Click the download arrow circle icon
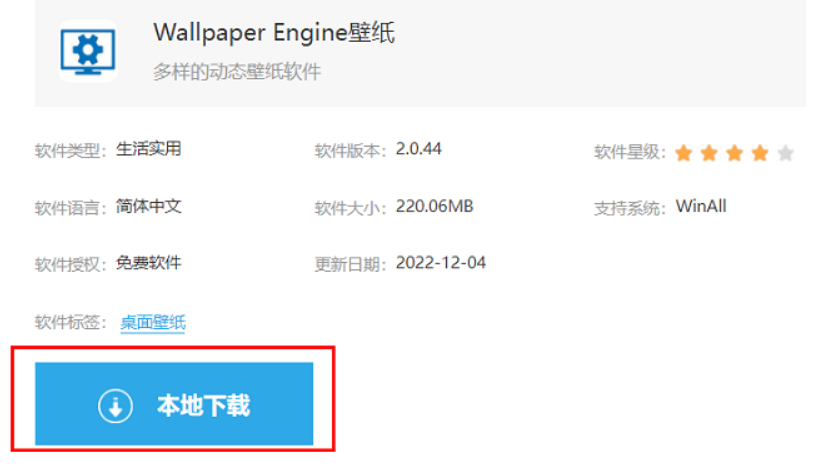Screen dimensions: 825x469 point(115,406)
